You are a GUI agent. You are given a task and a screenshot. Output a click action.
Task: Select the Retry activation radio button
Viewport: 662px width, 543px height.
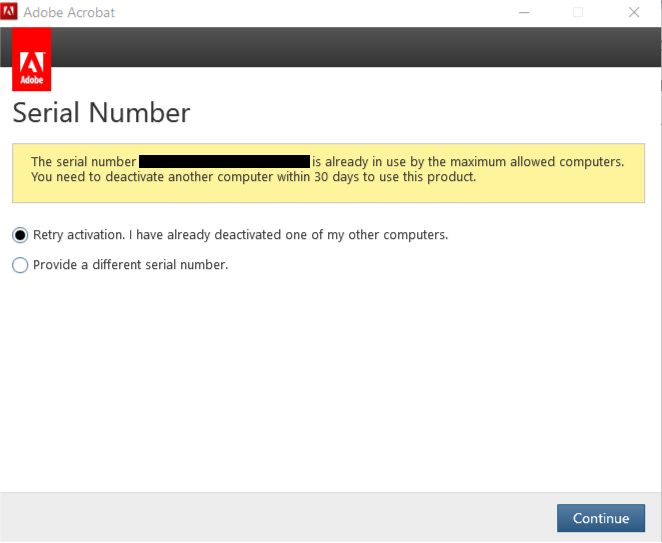[20, 235]
